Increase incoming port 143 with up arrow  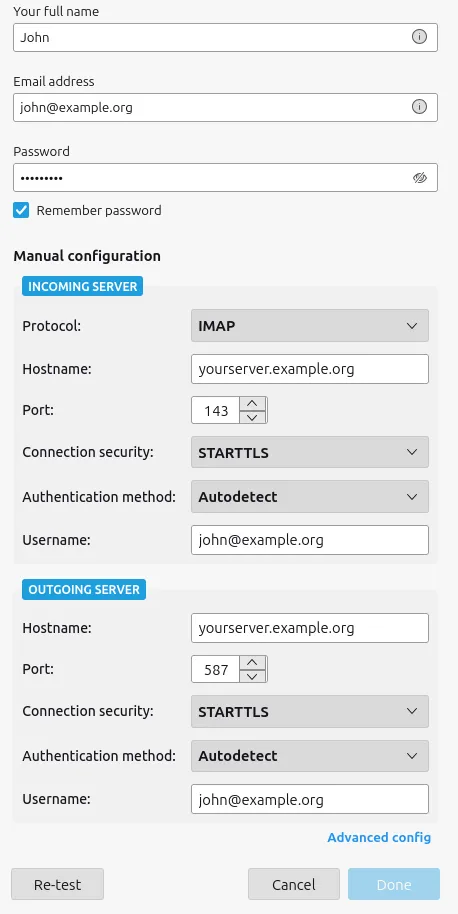252,403
